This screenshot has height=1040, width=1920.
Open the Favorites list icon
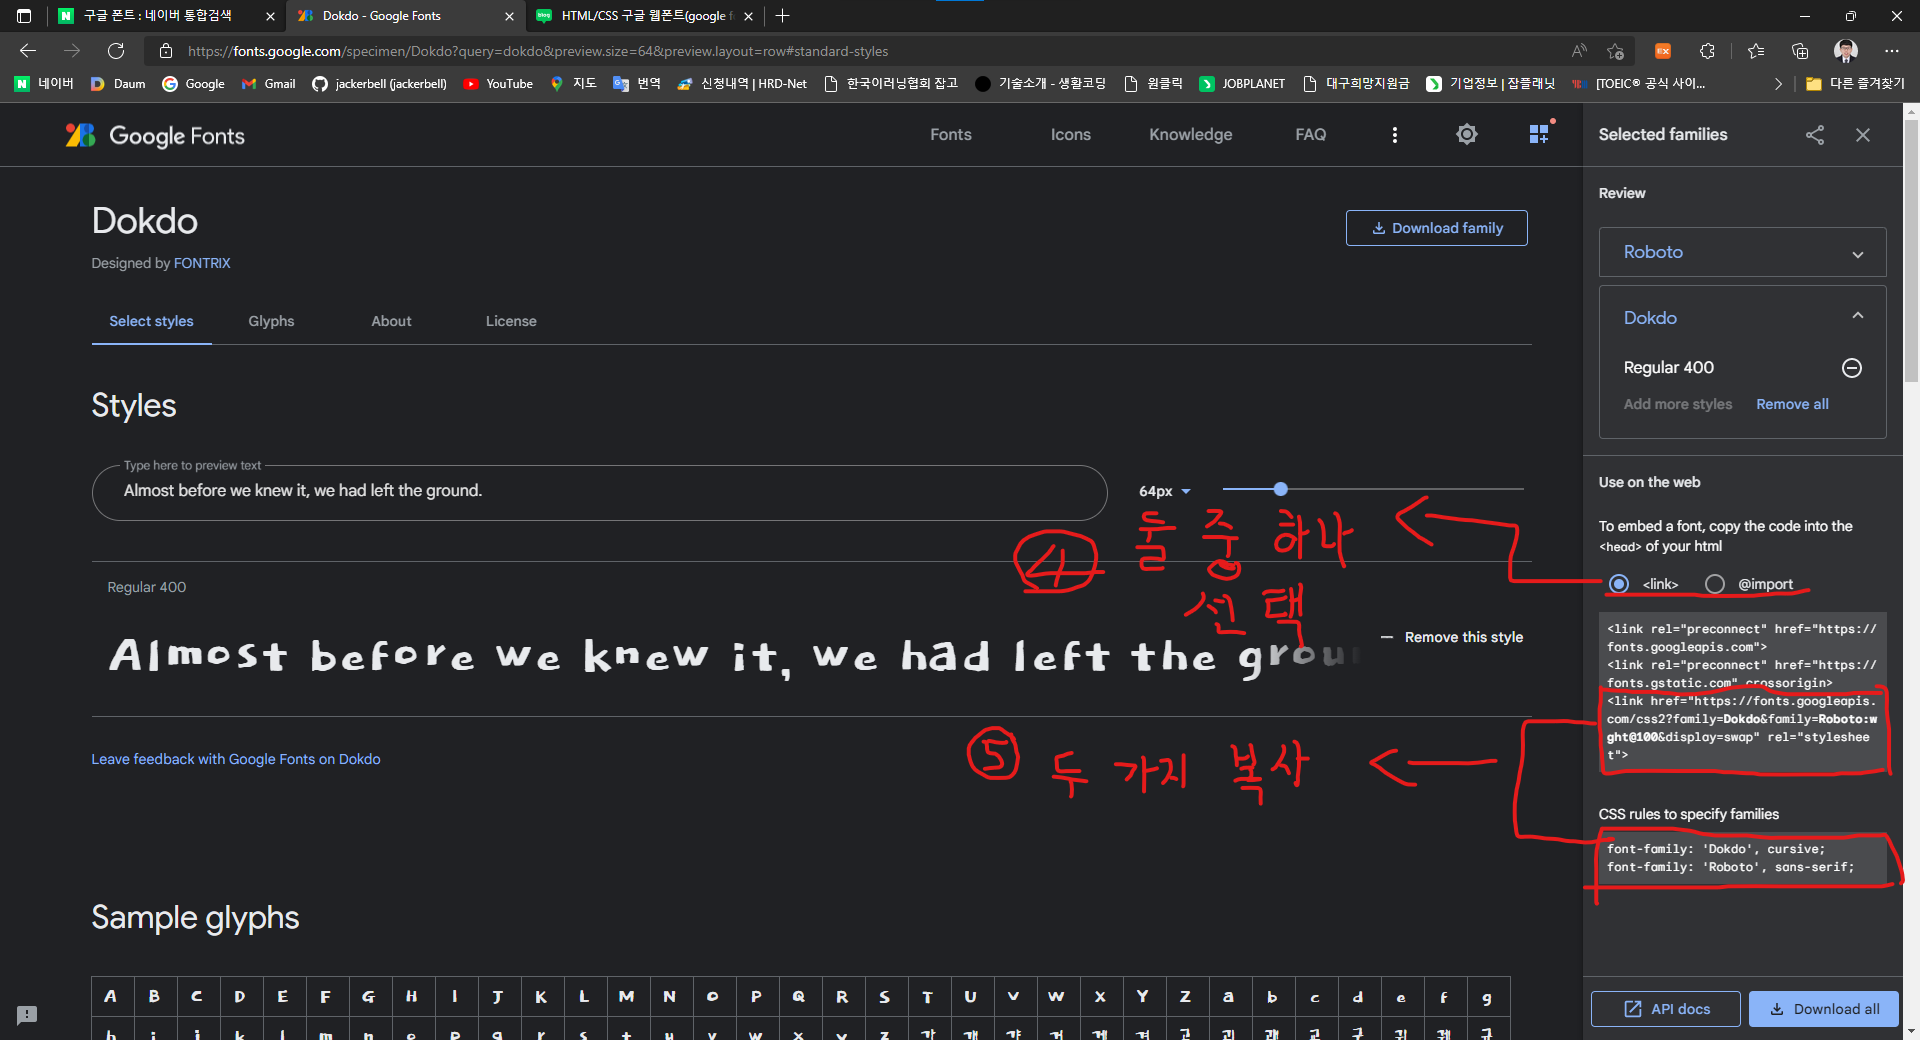click(1756, 51)
